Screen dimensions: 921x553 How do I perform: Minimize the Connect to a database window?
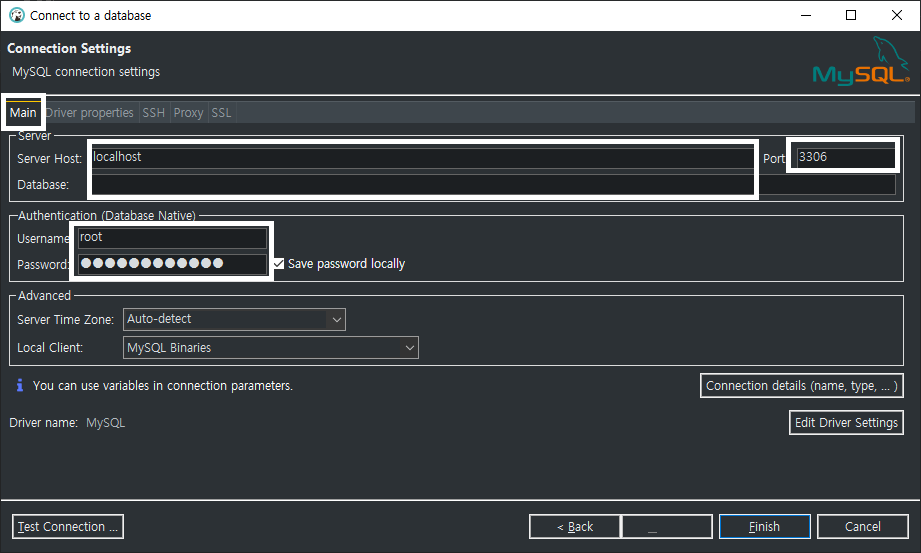click(806, 15)
